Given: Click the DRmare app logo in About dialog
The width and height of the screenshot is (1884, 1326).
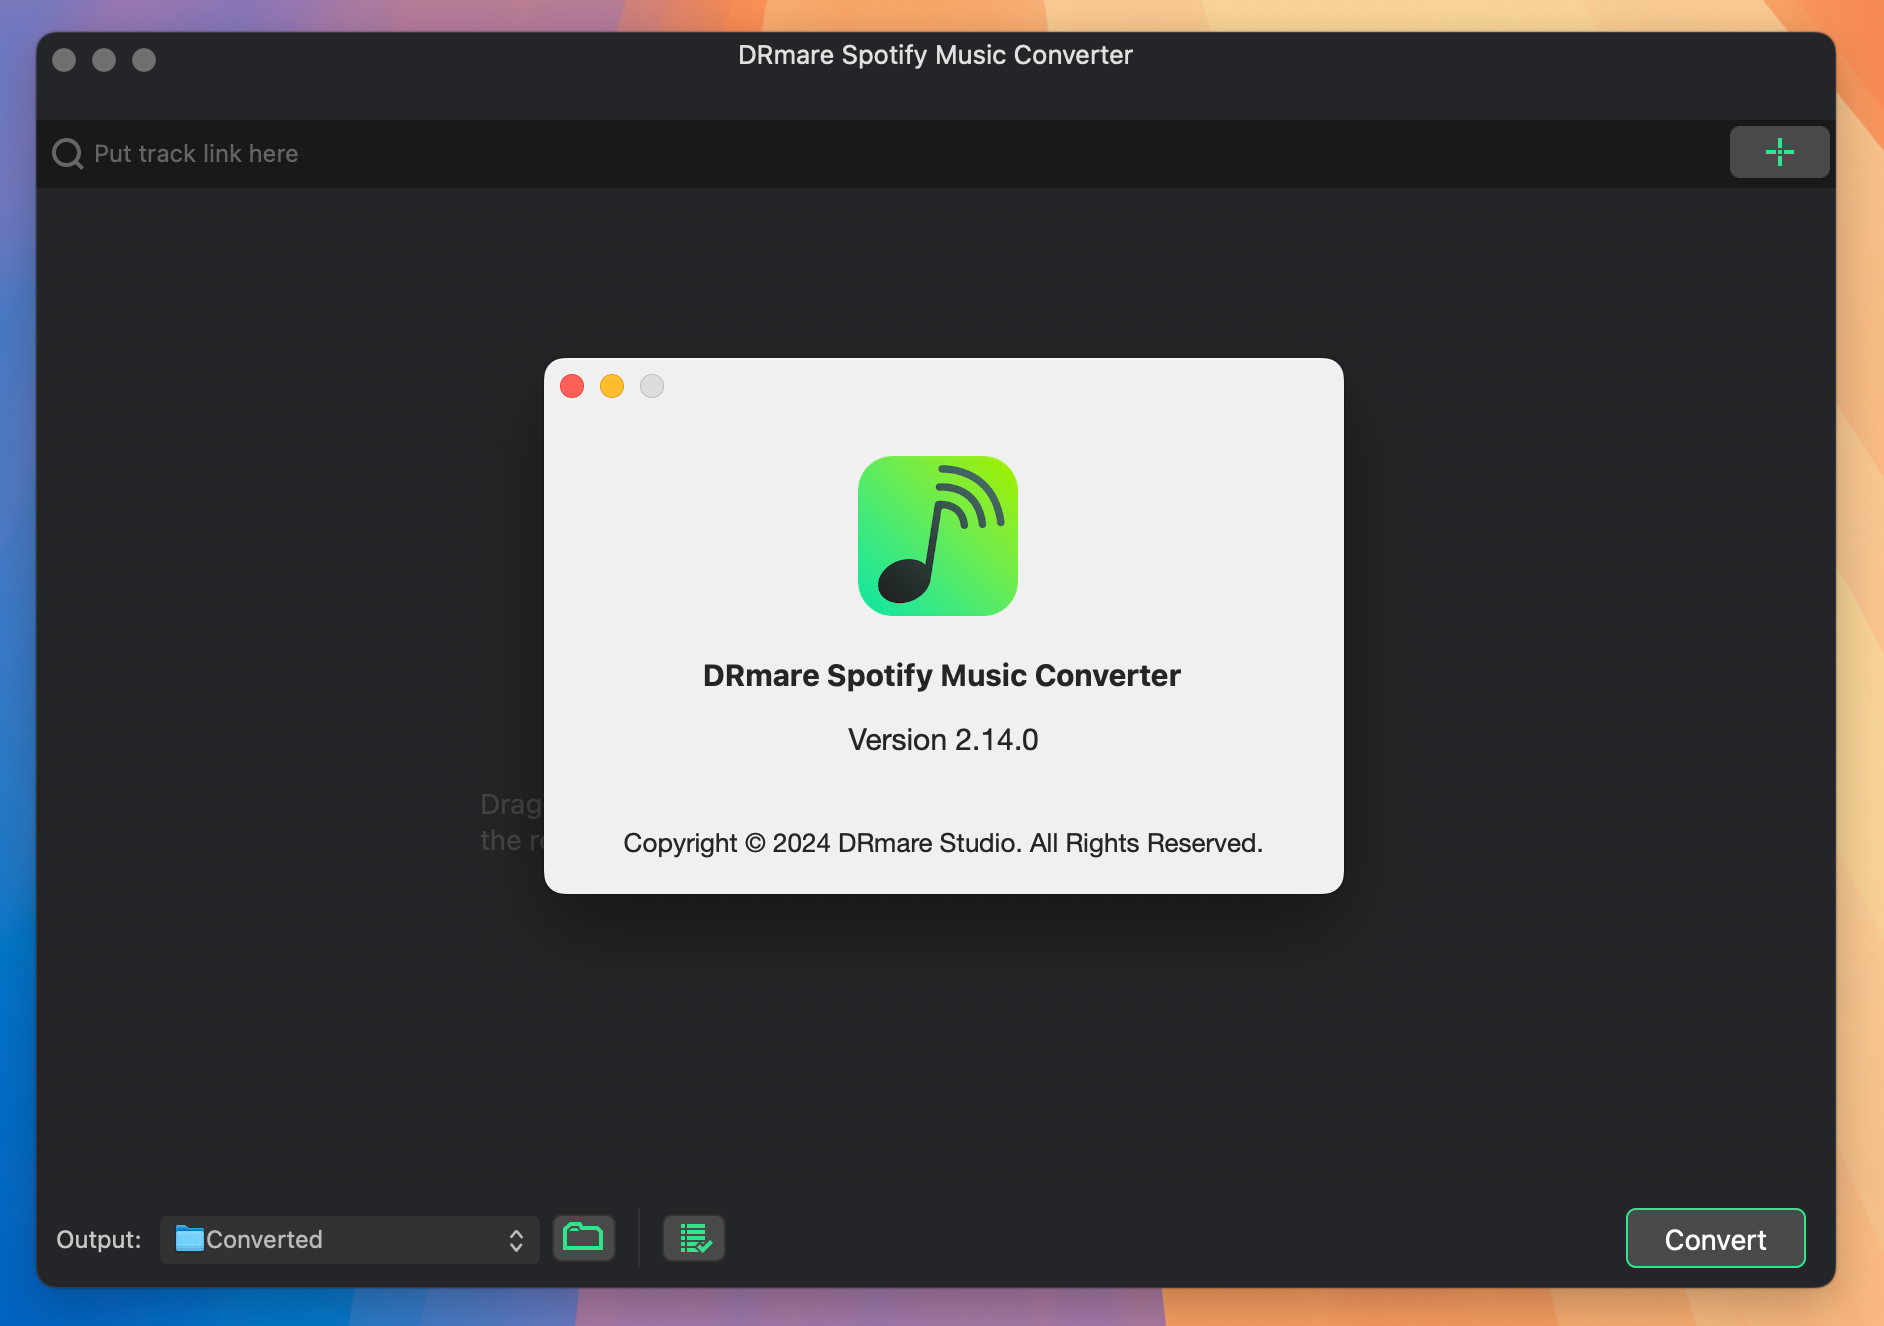Looking at the screenshot, I should click(x=938, y=536).
